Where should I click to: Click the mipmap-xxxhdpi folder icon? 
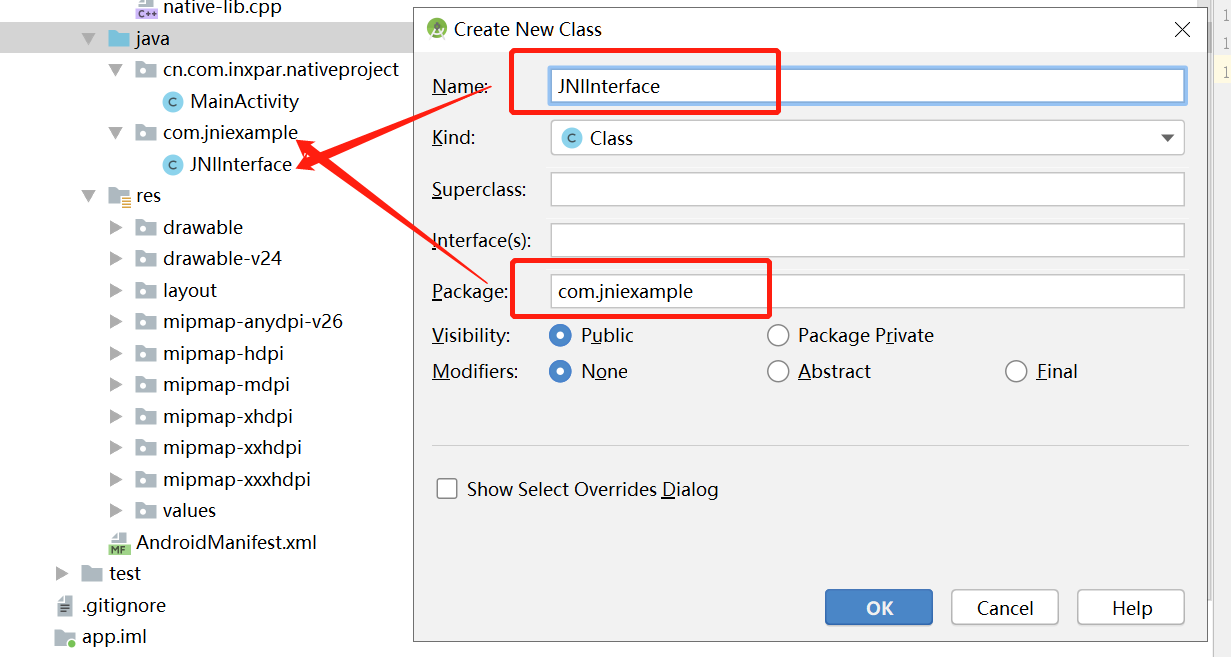click(145, 479)
